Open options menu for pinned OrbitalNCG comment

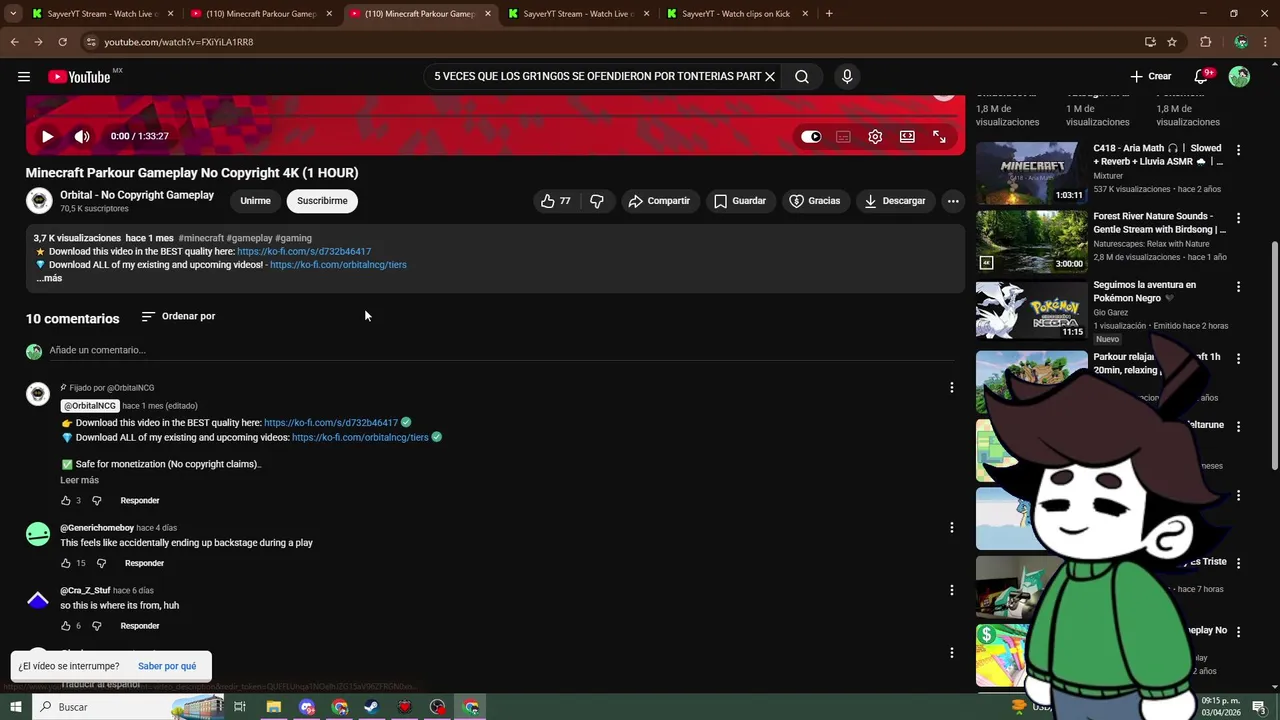[952, 388]
